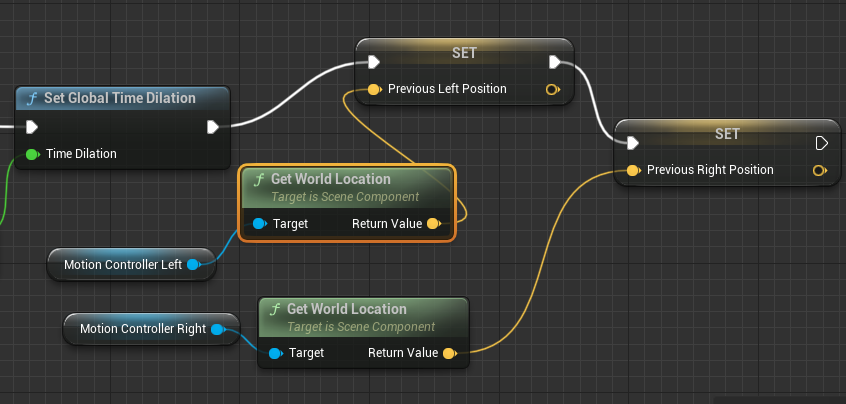Image resolution: width=846 pixels, height=404 pixels.
Task: Click input exec pin of Previous Left Position SET
Action: 374,62
